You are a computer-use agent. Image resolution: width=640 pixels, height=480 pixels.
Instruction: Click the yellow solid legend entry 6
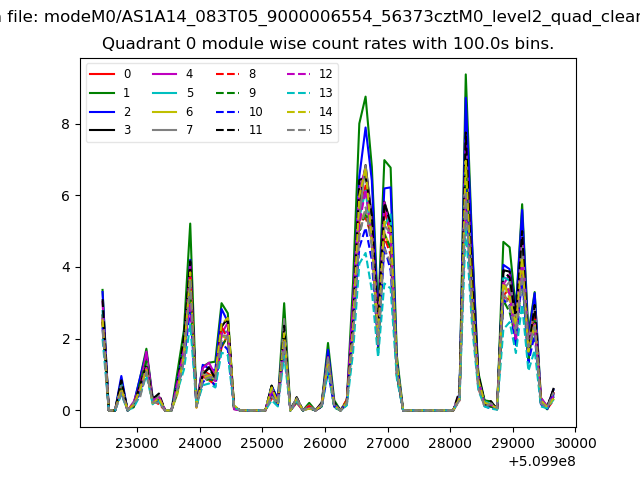(x=163, y=112)
